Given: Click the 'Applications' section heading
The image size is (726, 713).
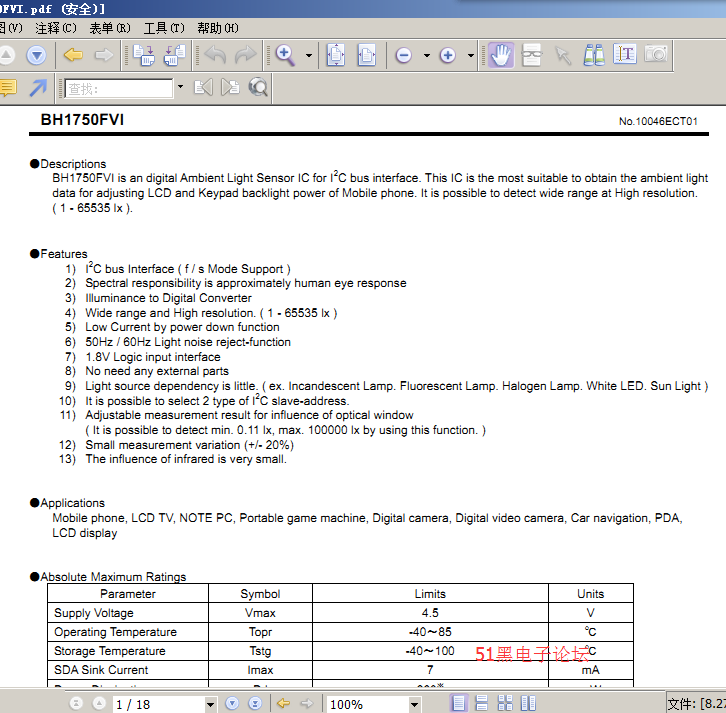Looking at the screenshot, I should [73, 503].
